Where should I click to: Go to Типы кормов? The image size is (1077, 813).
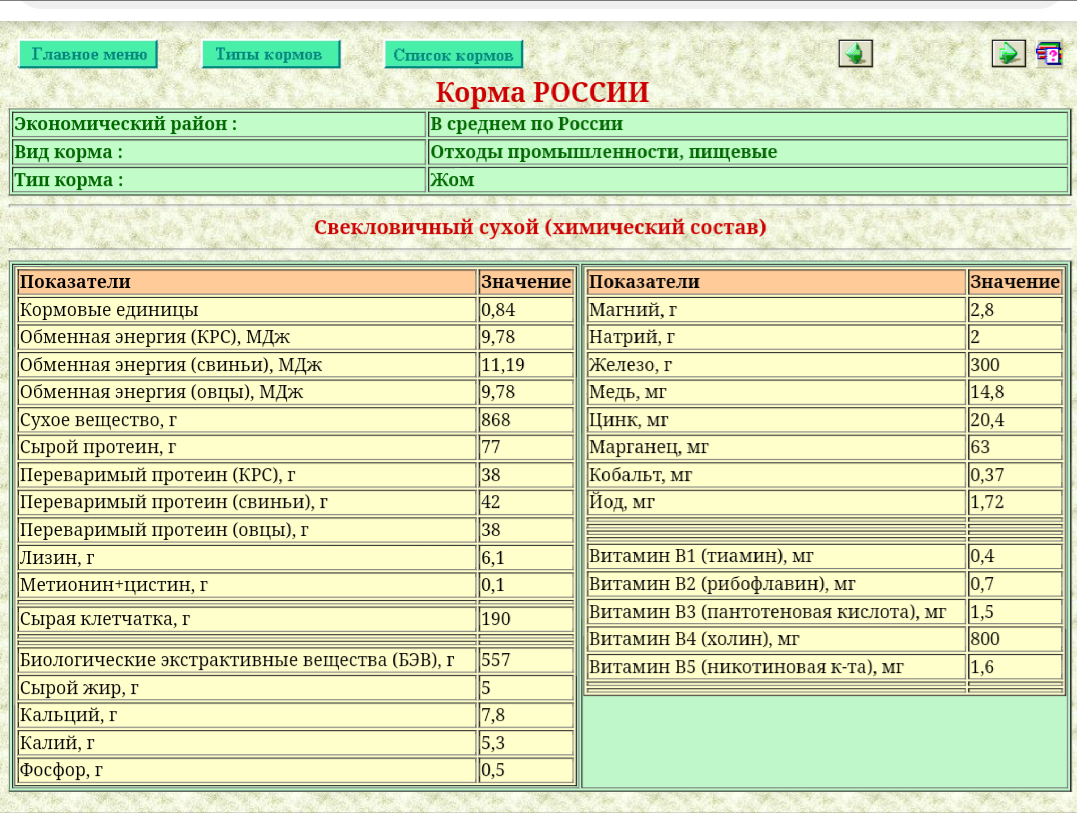click(x=271, y=54)
